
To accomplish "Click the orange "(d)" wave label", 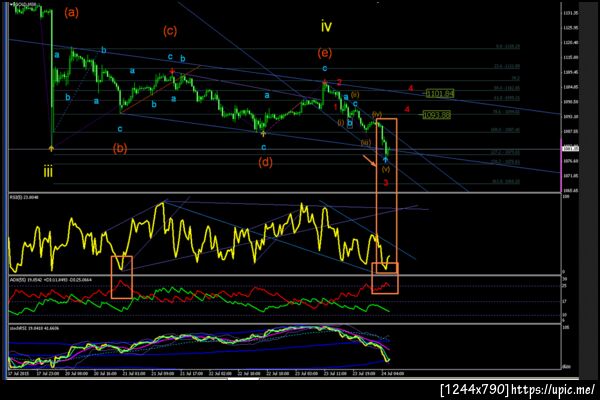I will pos(265,162).
